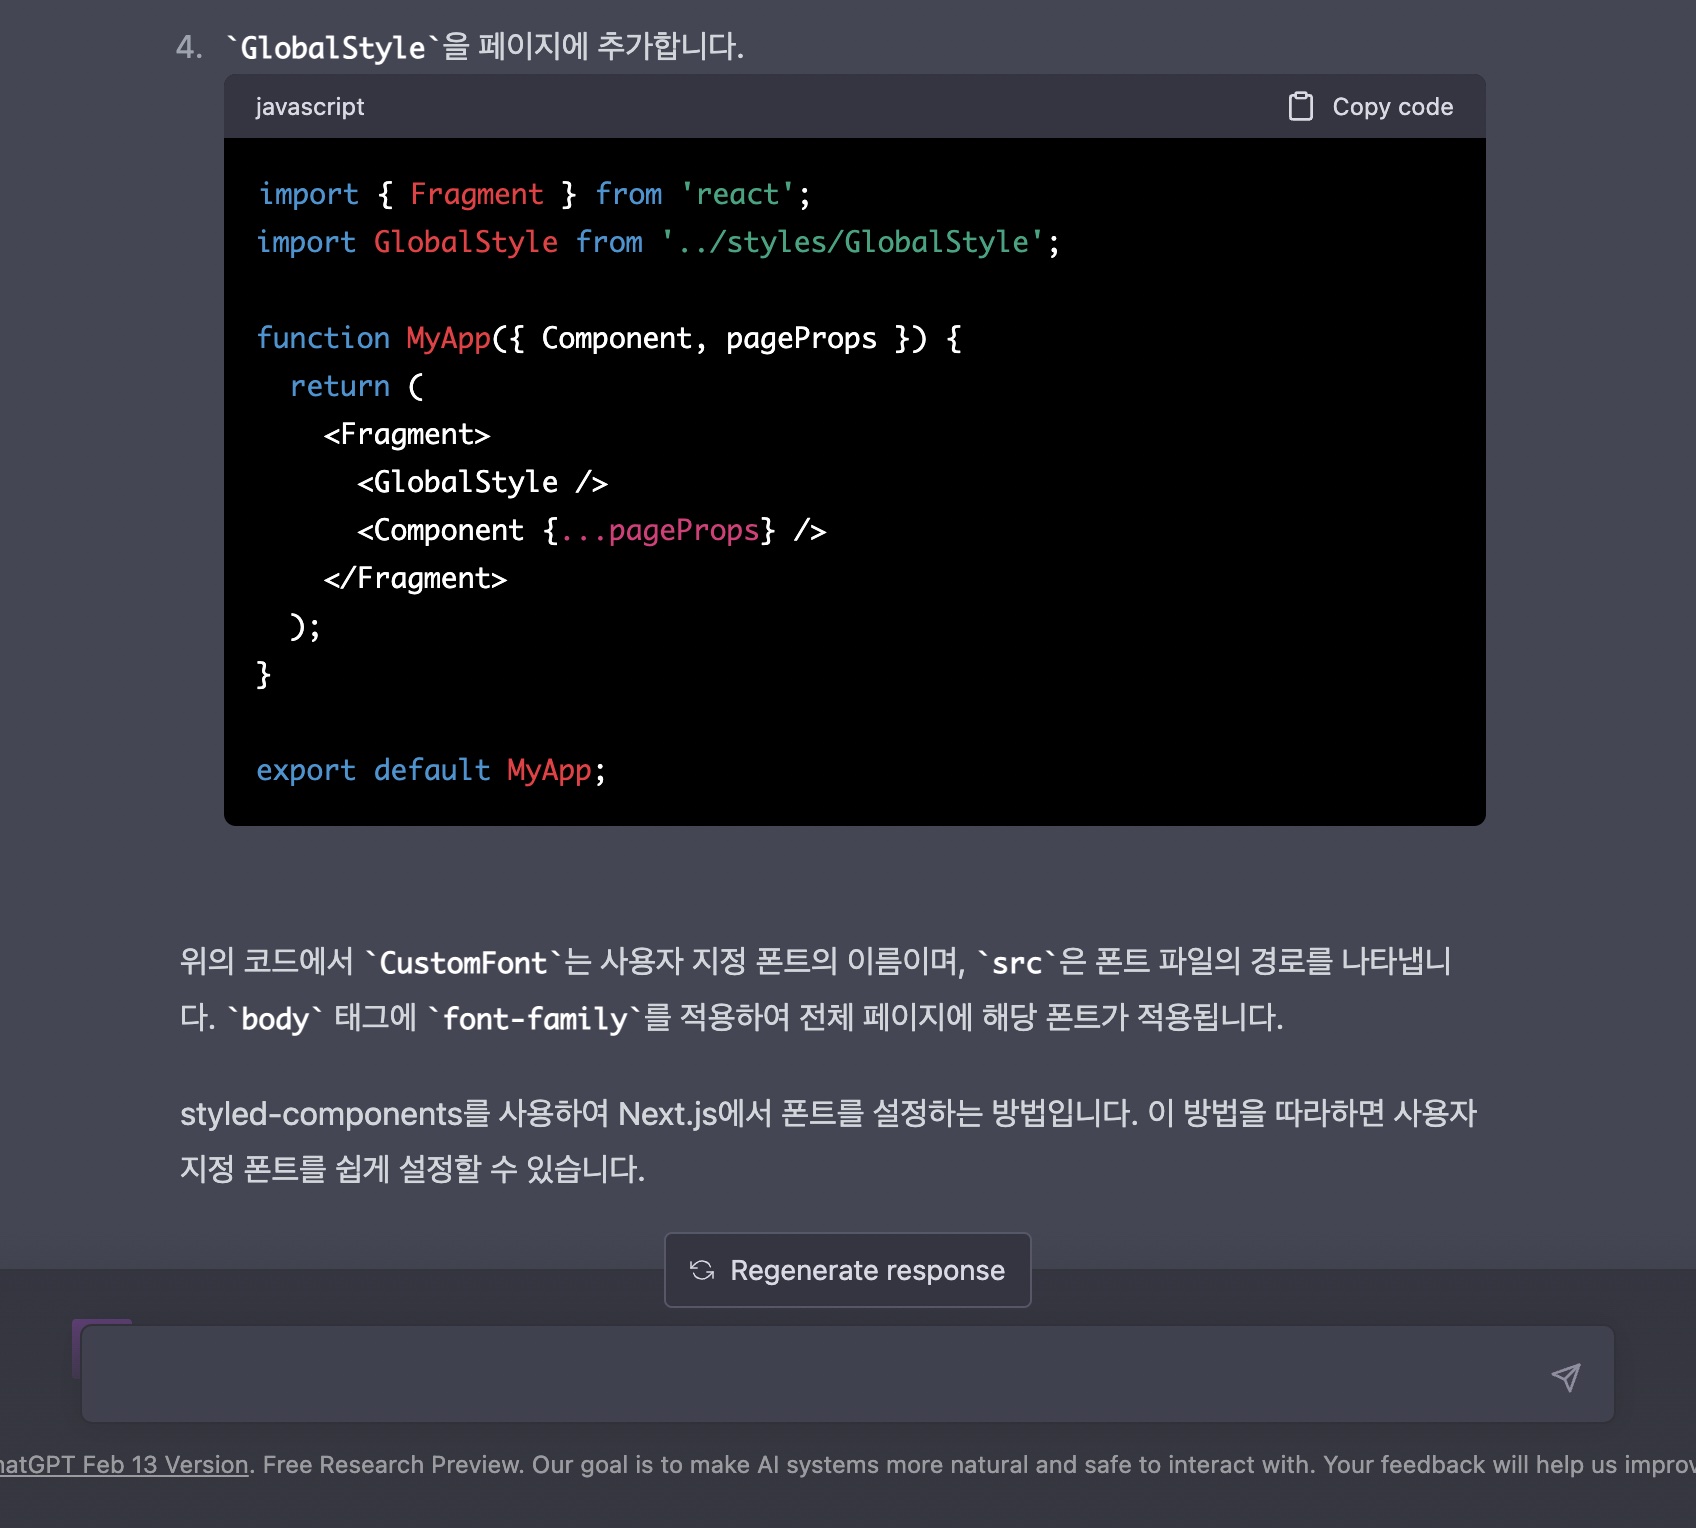Screen dimensions: 1696x1528
Task: Click the '../styles/GlobalStyle' import line
Action: coord(658,242)
